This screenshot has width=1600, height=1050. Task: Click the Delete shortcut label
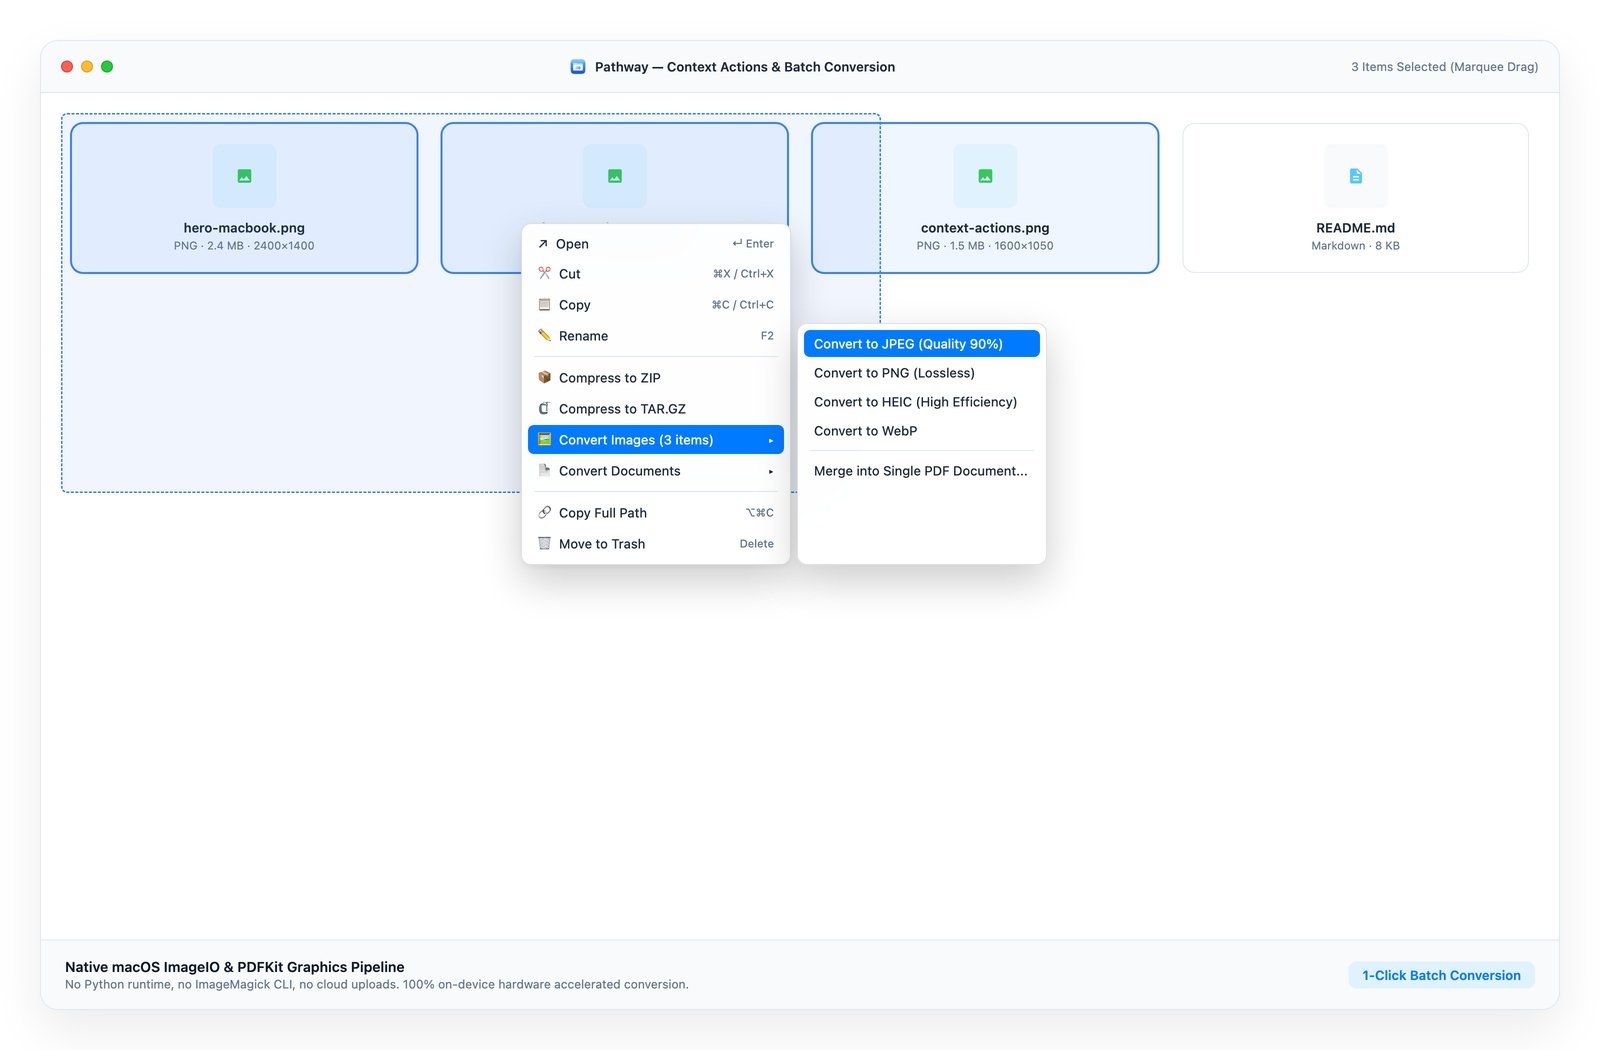point(756,544)
